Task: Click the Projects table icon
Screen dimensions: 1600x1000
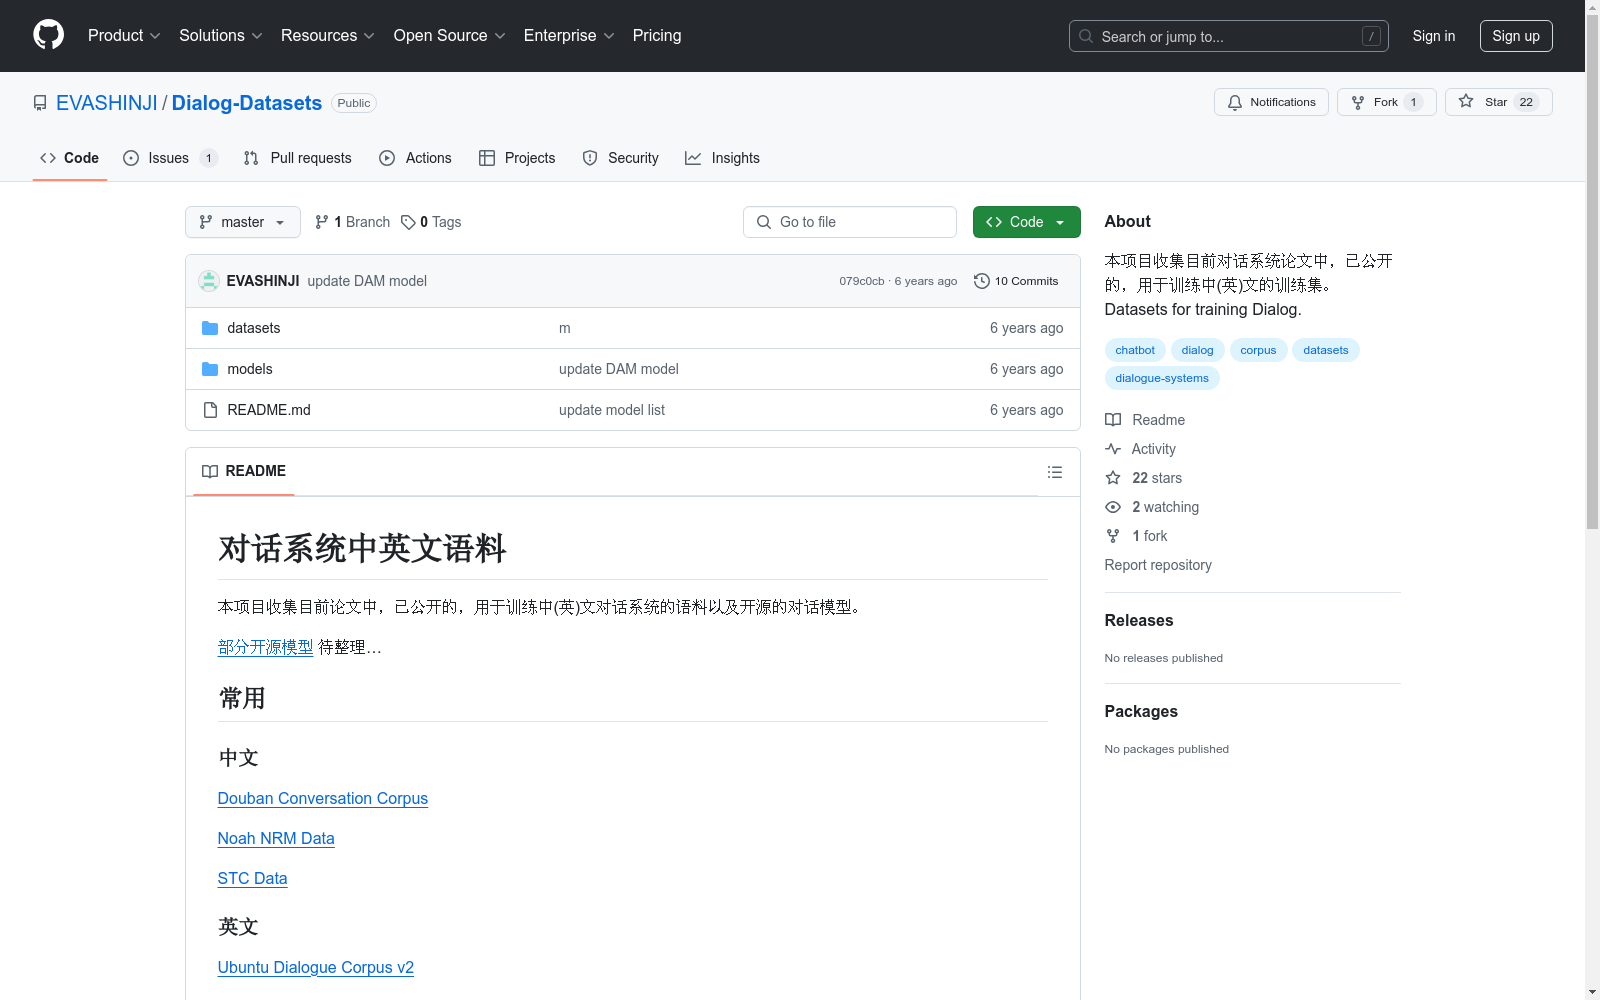Action: pyautogui.click(x=487, y=158)
